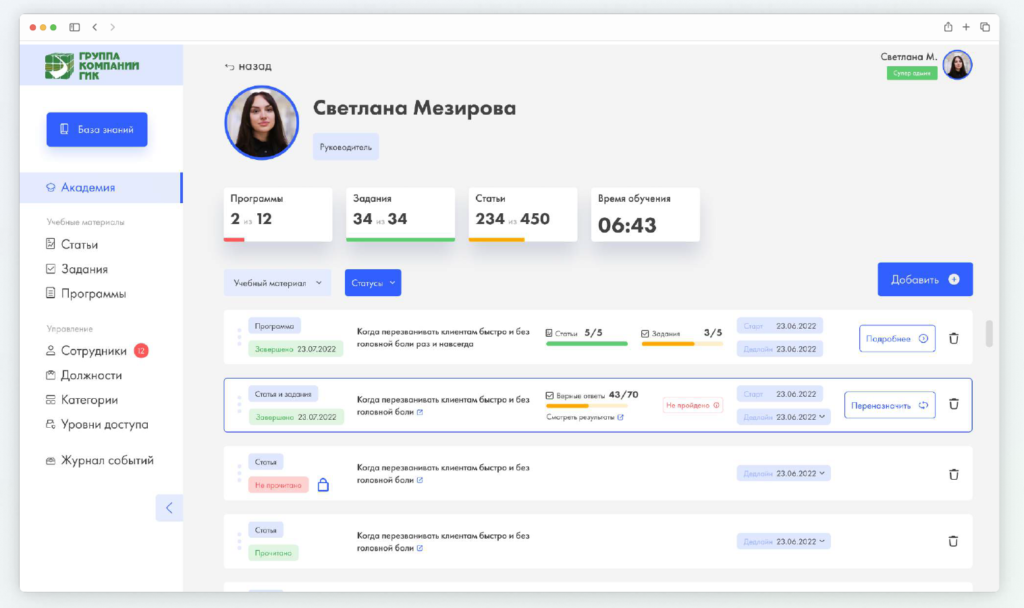Click the Прочитано status tag
The width and height of the screenshot is (1024, 608).
coord(273,553)
